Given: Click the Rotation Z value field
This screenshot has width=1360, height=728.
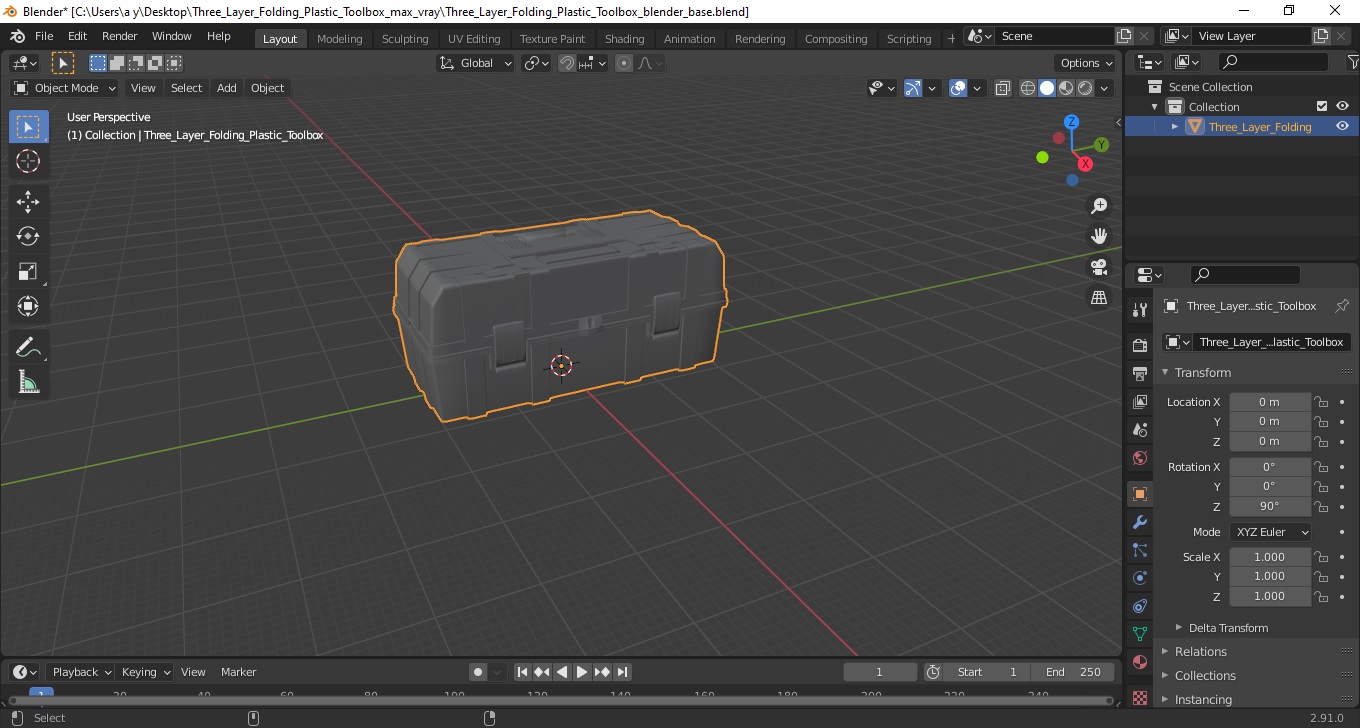Looking at the screenshot, I should click(1270, 506).
